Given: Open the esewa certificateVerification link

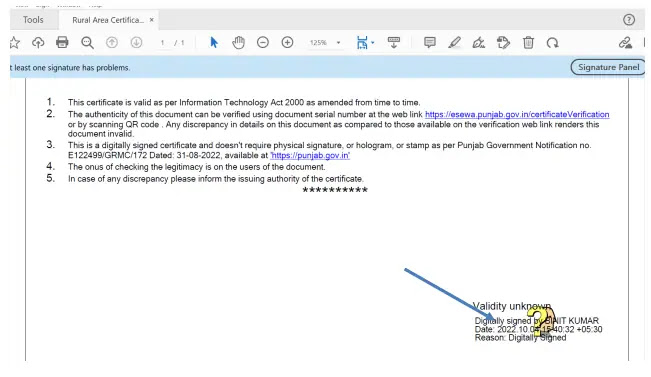Looking at the screenshot, I should (x=517, y=114).
